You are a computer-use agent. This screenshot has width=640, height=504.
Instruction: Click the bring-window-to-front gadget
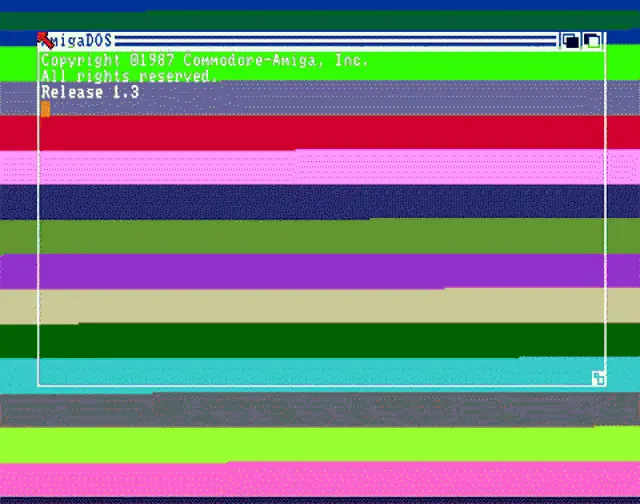click(592, 41)
